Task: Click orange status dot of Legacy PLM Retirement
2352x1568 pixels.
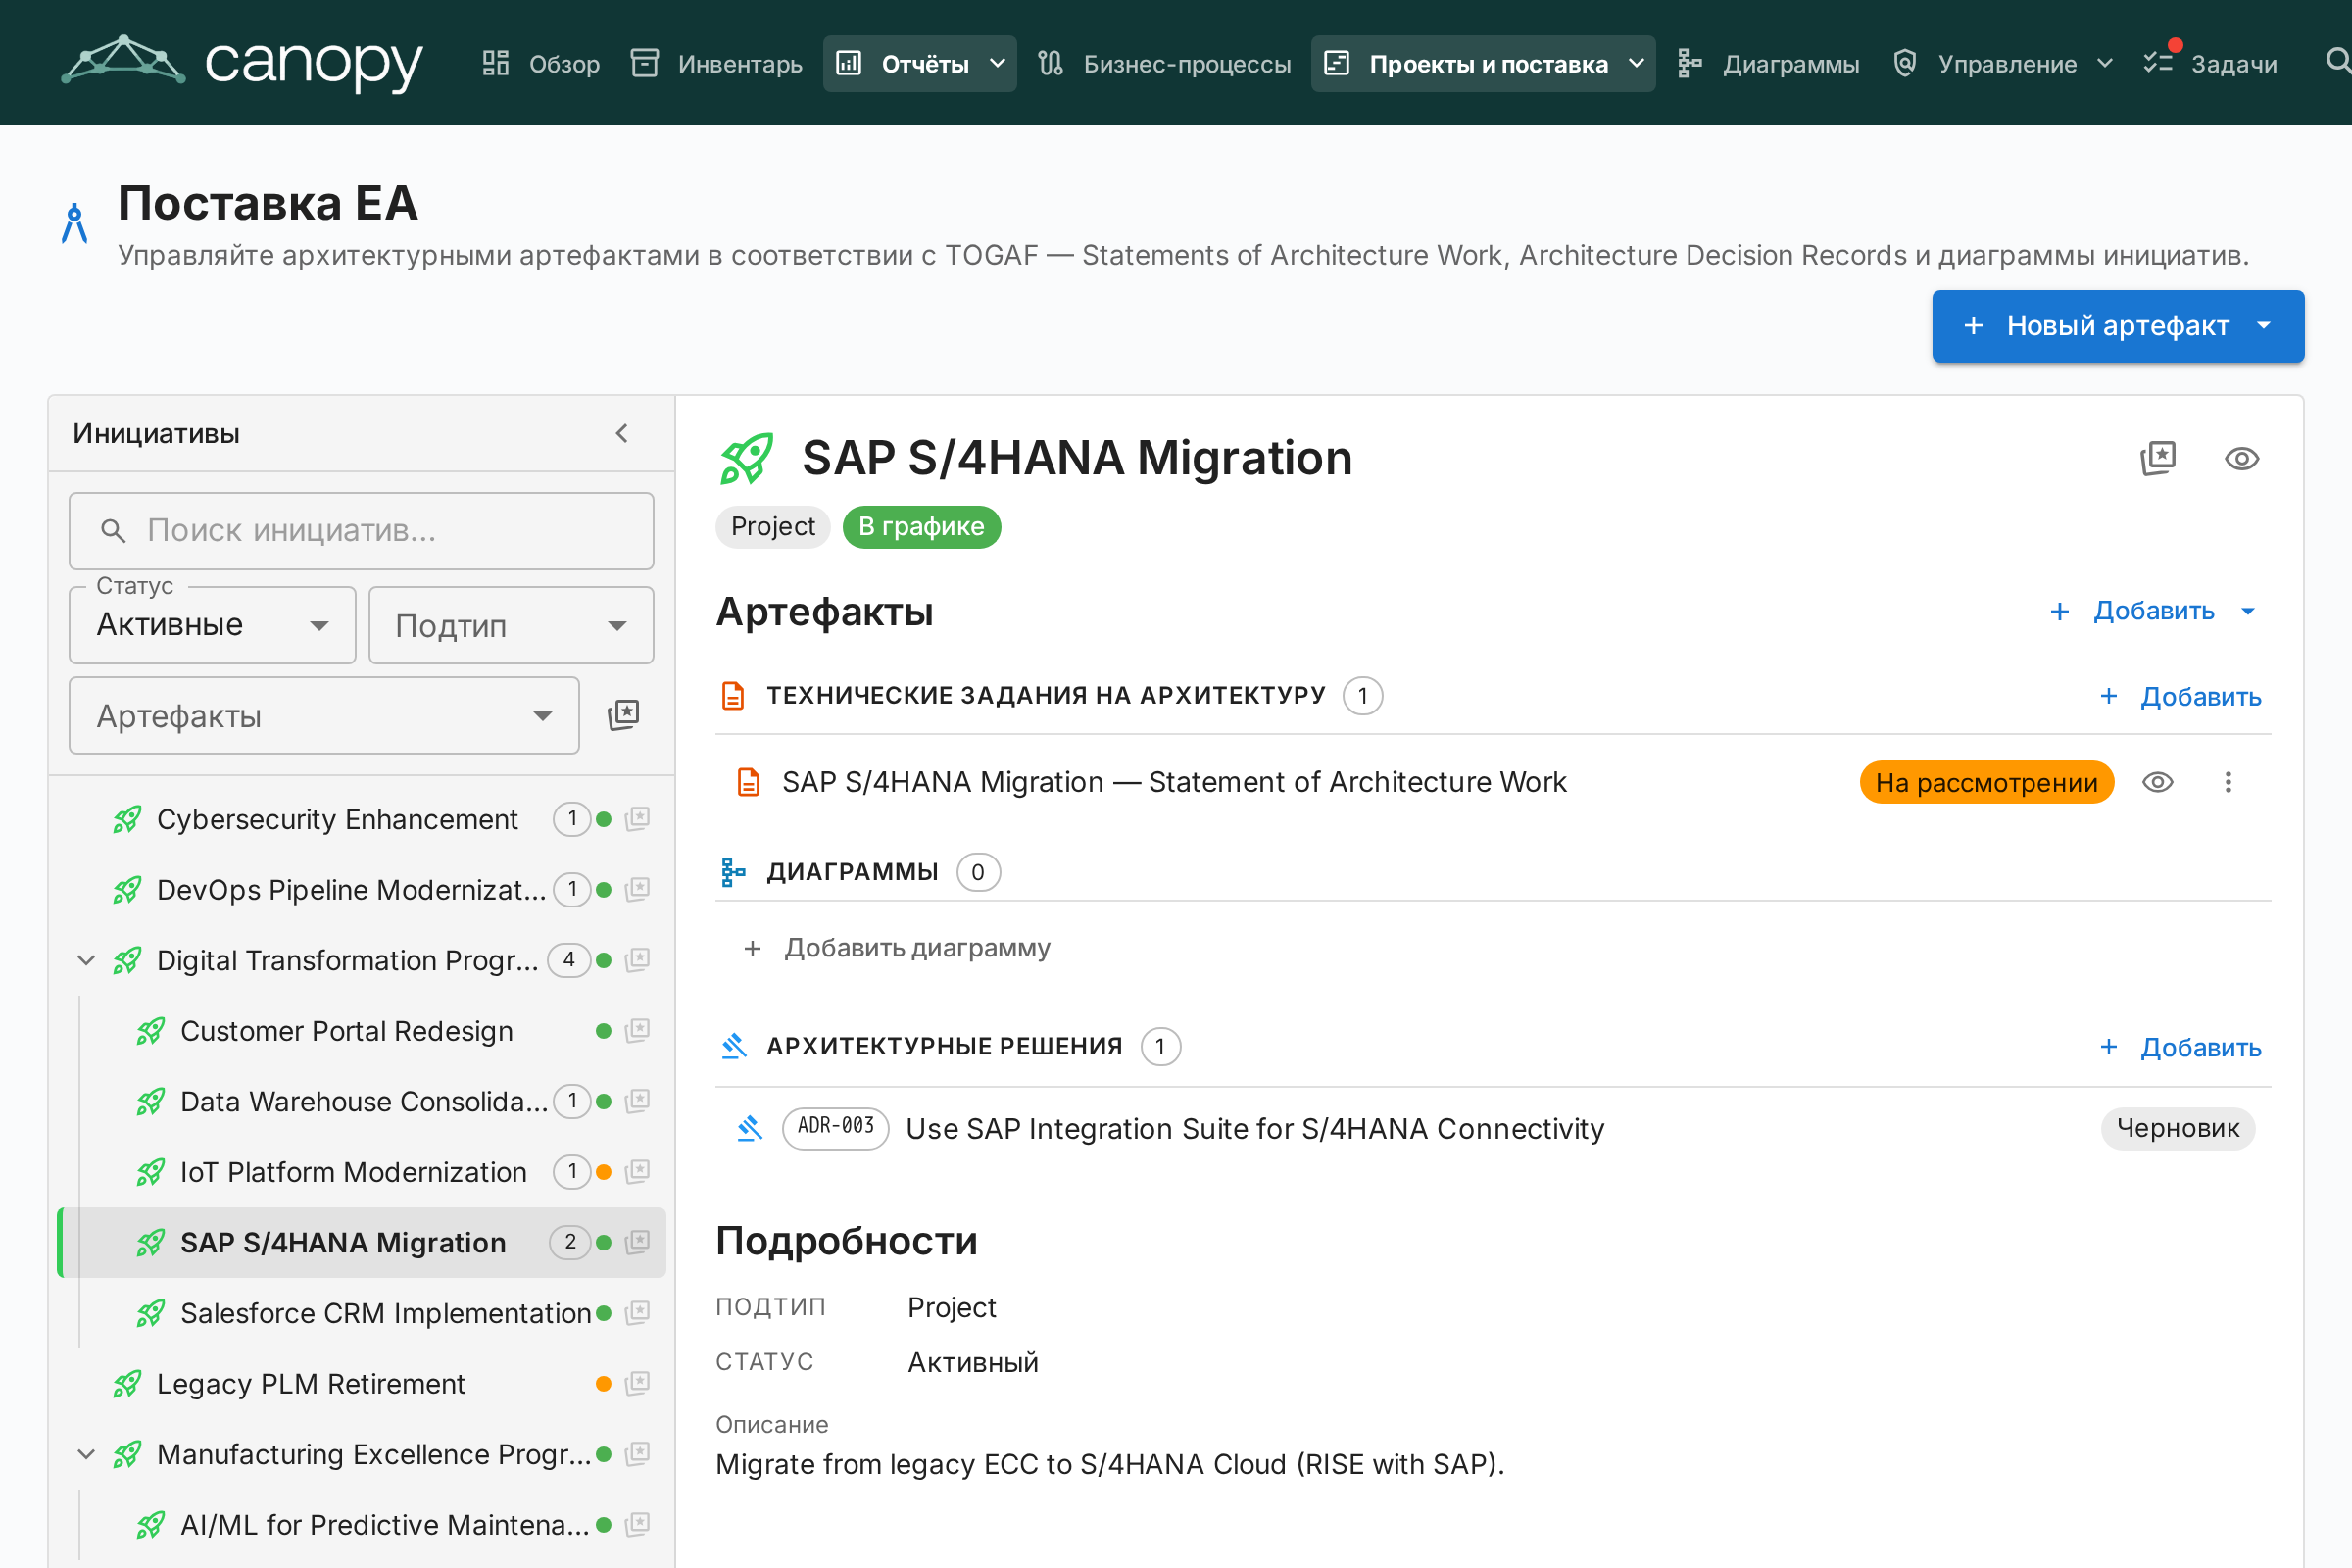Action: pyautogui.click(x=603, y=1383)
